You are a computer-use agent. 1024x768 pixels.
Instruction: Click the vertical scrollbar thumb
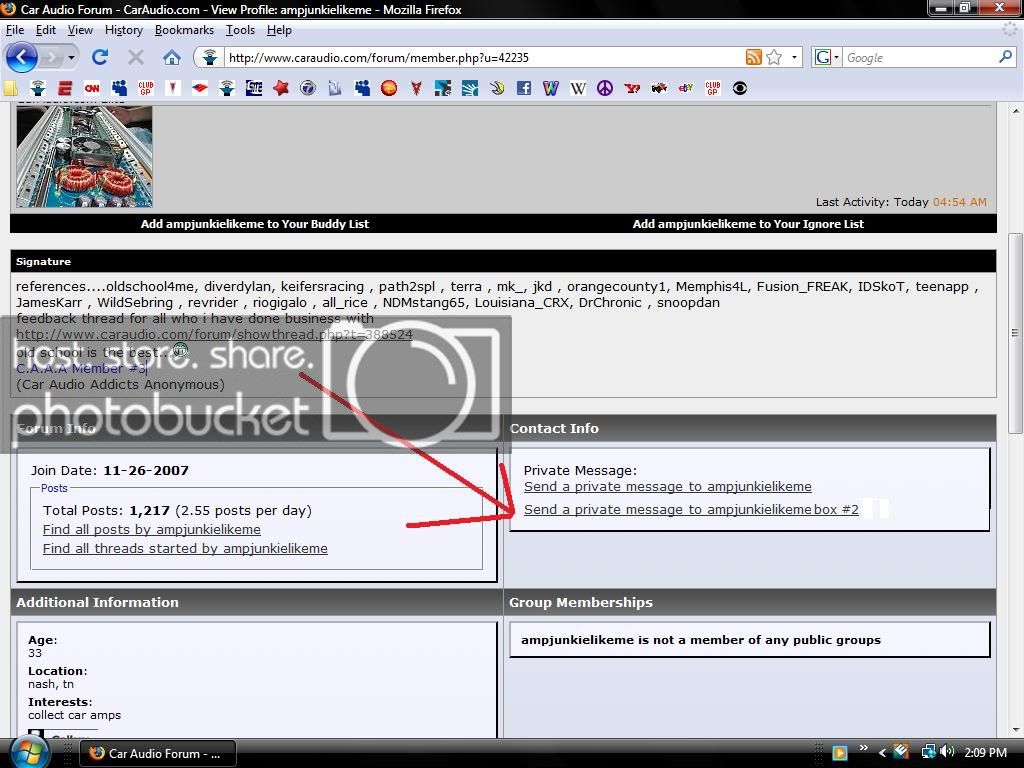coord(1015,333)
